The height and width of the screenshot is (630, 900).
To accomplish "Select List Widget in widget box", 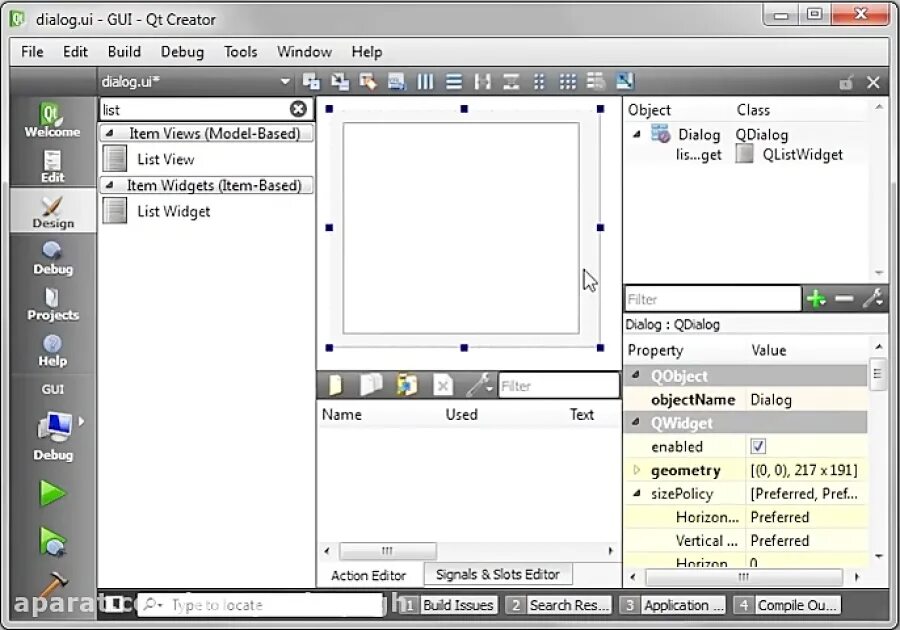I will pyautogui.click(x=207, y=211).
